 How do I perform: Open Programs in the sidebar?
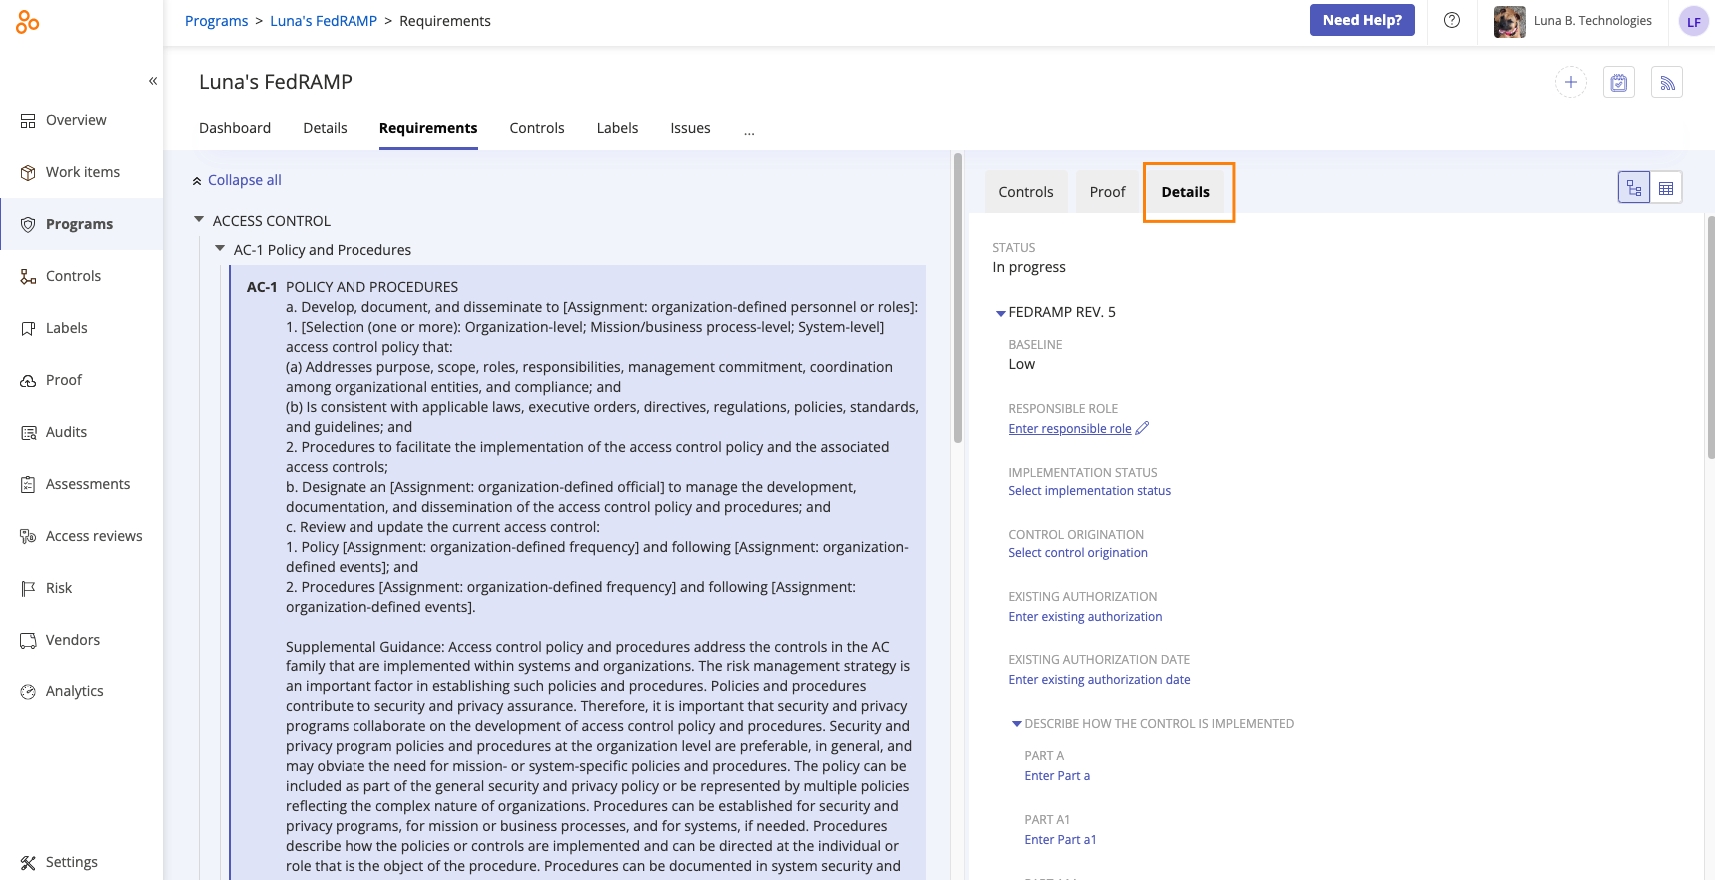click(x=81, y=224)
